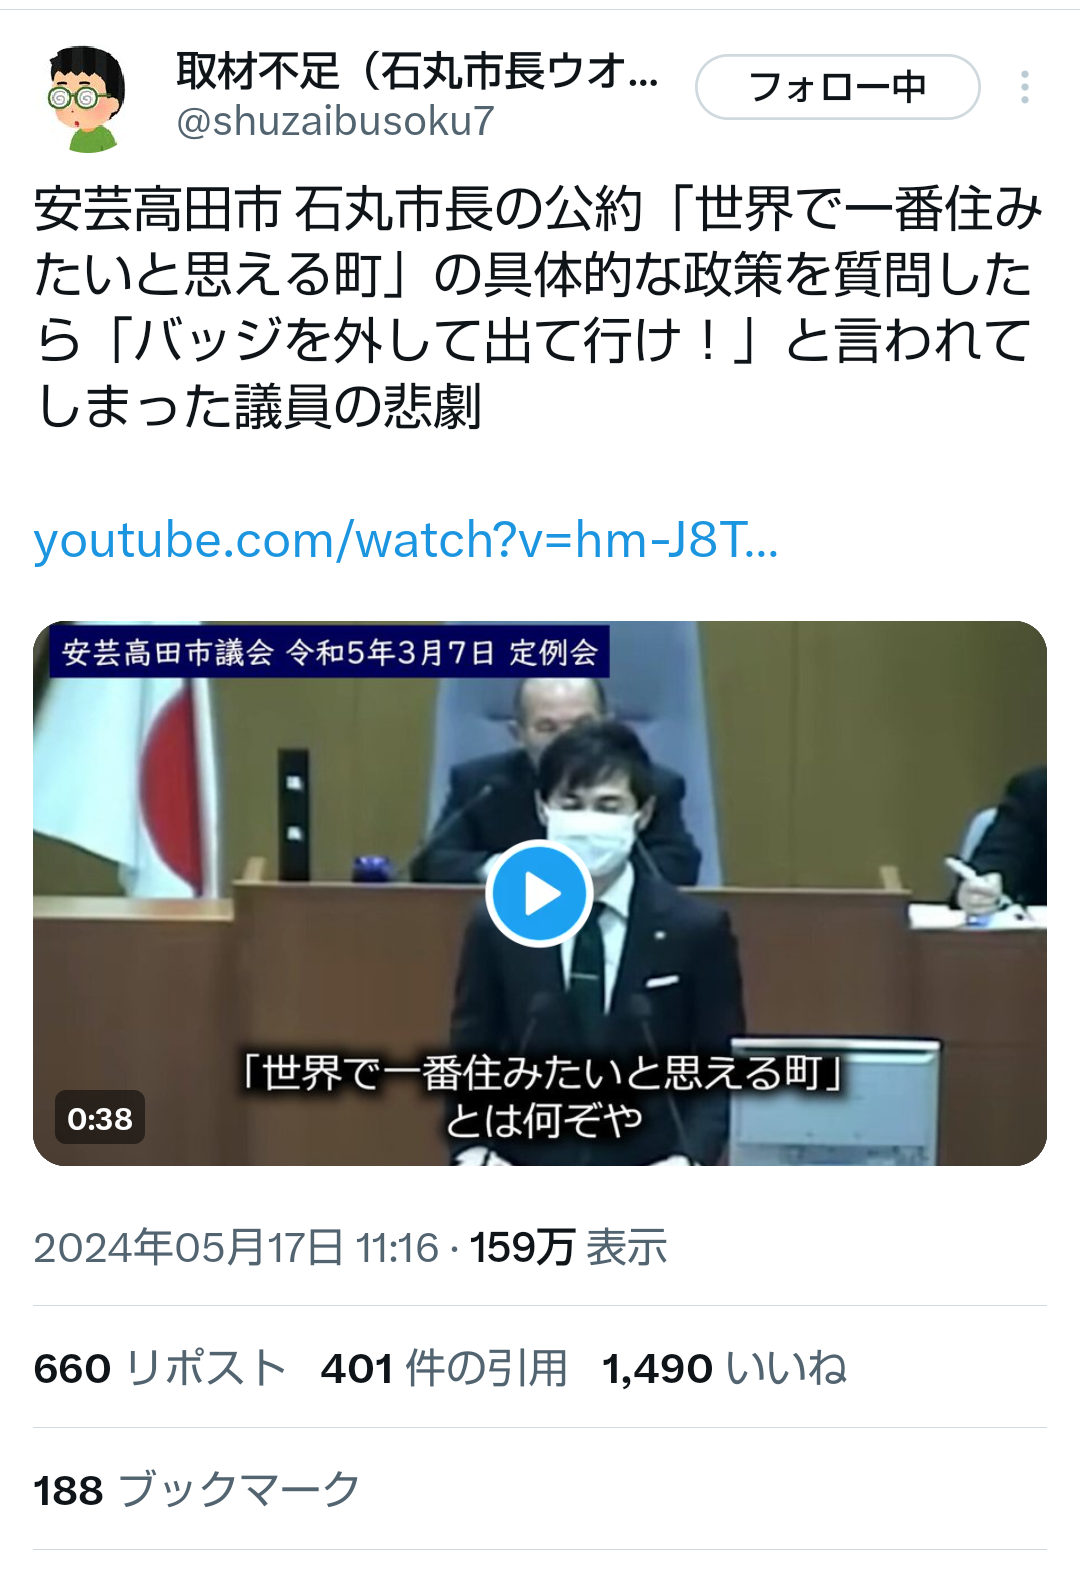The height and width of the screenshot is (1579, 1080).
Task: View the 660 リポスト list
Action: click(160, 1367)
